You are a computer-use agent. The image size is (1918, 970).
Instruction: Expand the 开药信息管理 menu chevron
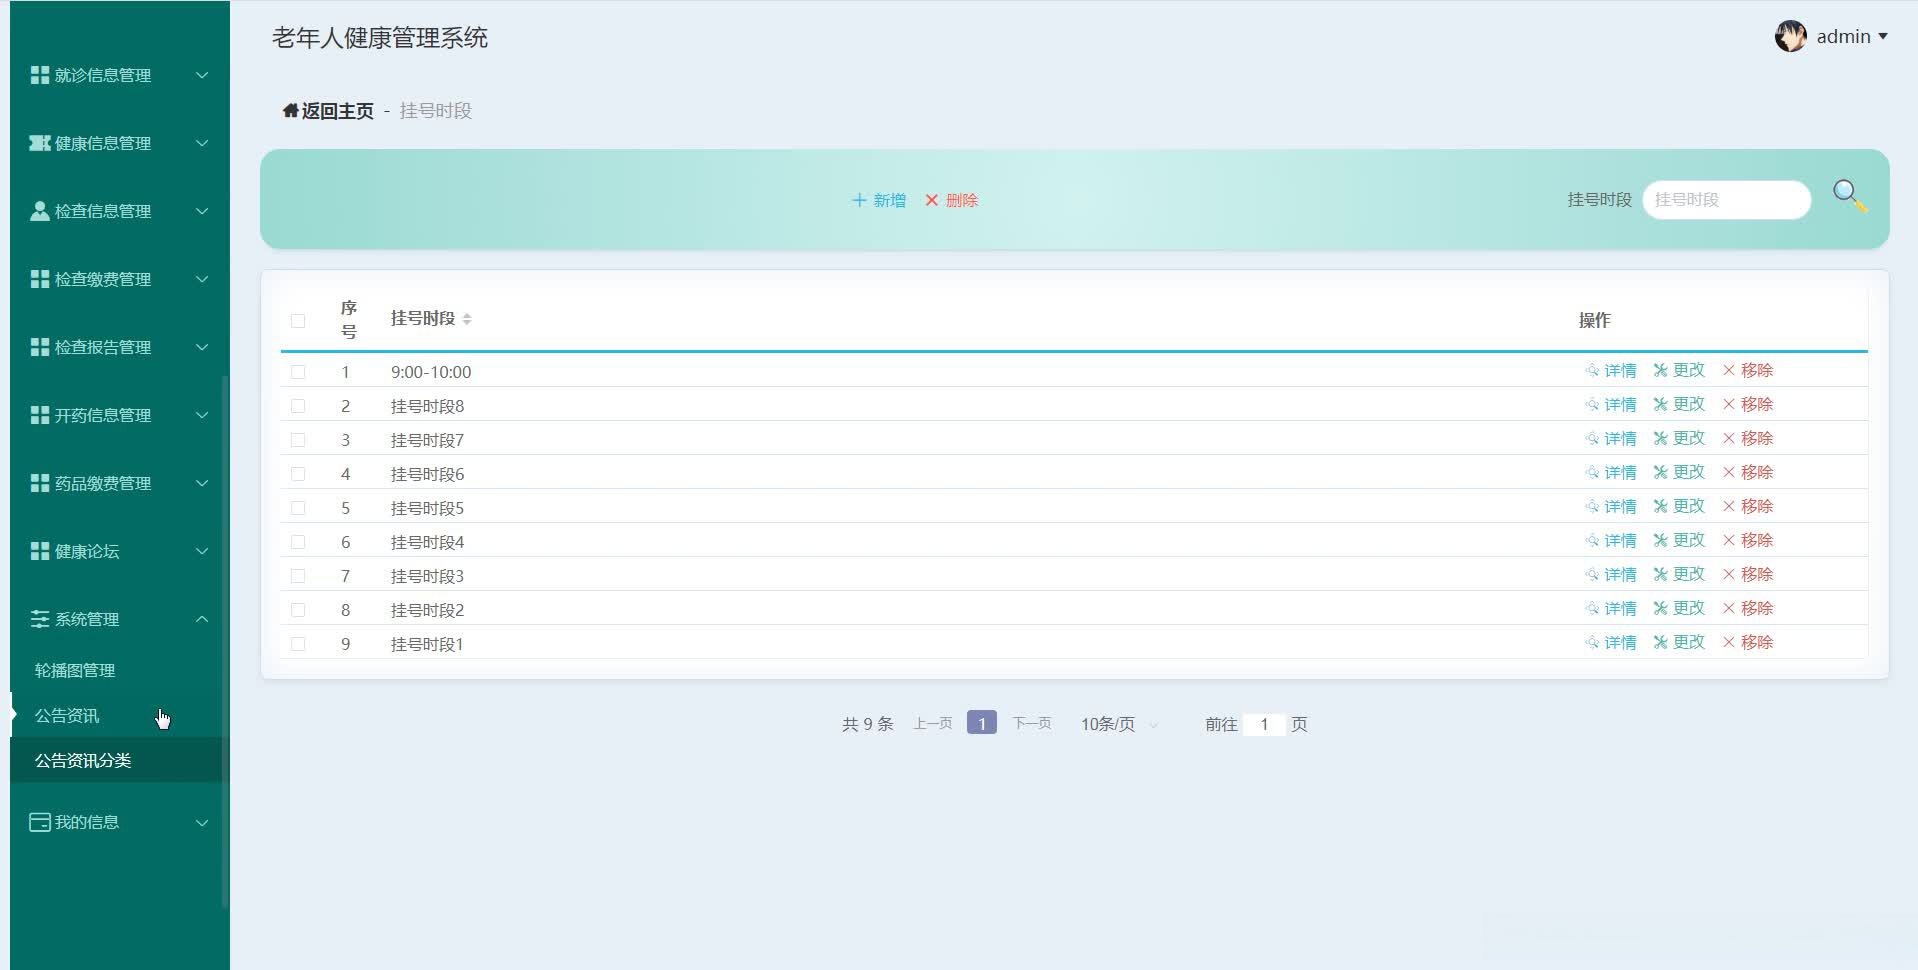(x=202, y=415)
